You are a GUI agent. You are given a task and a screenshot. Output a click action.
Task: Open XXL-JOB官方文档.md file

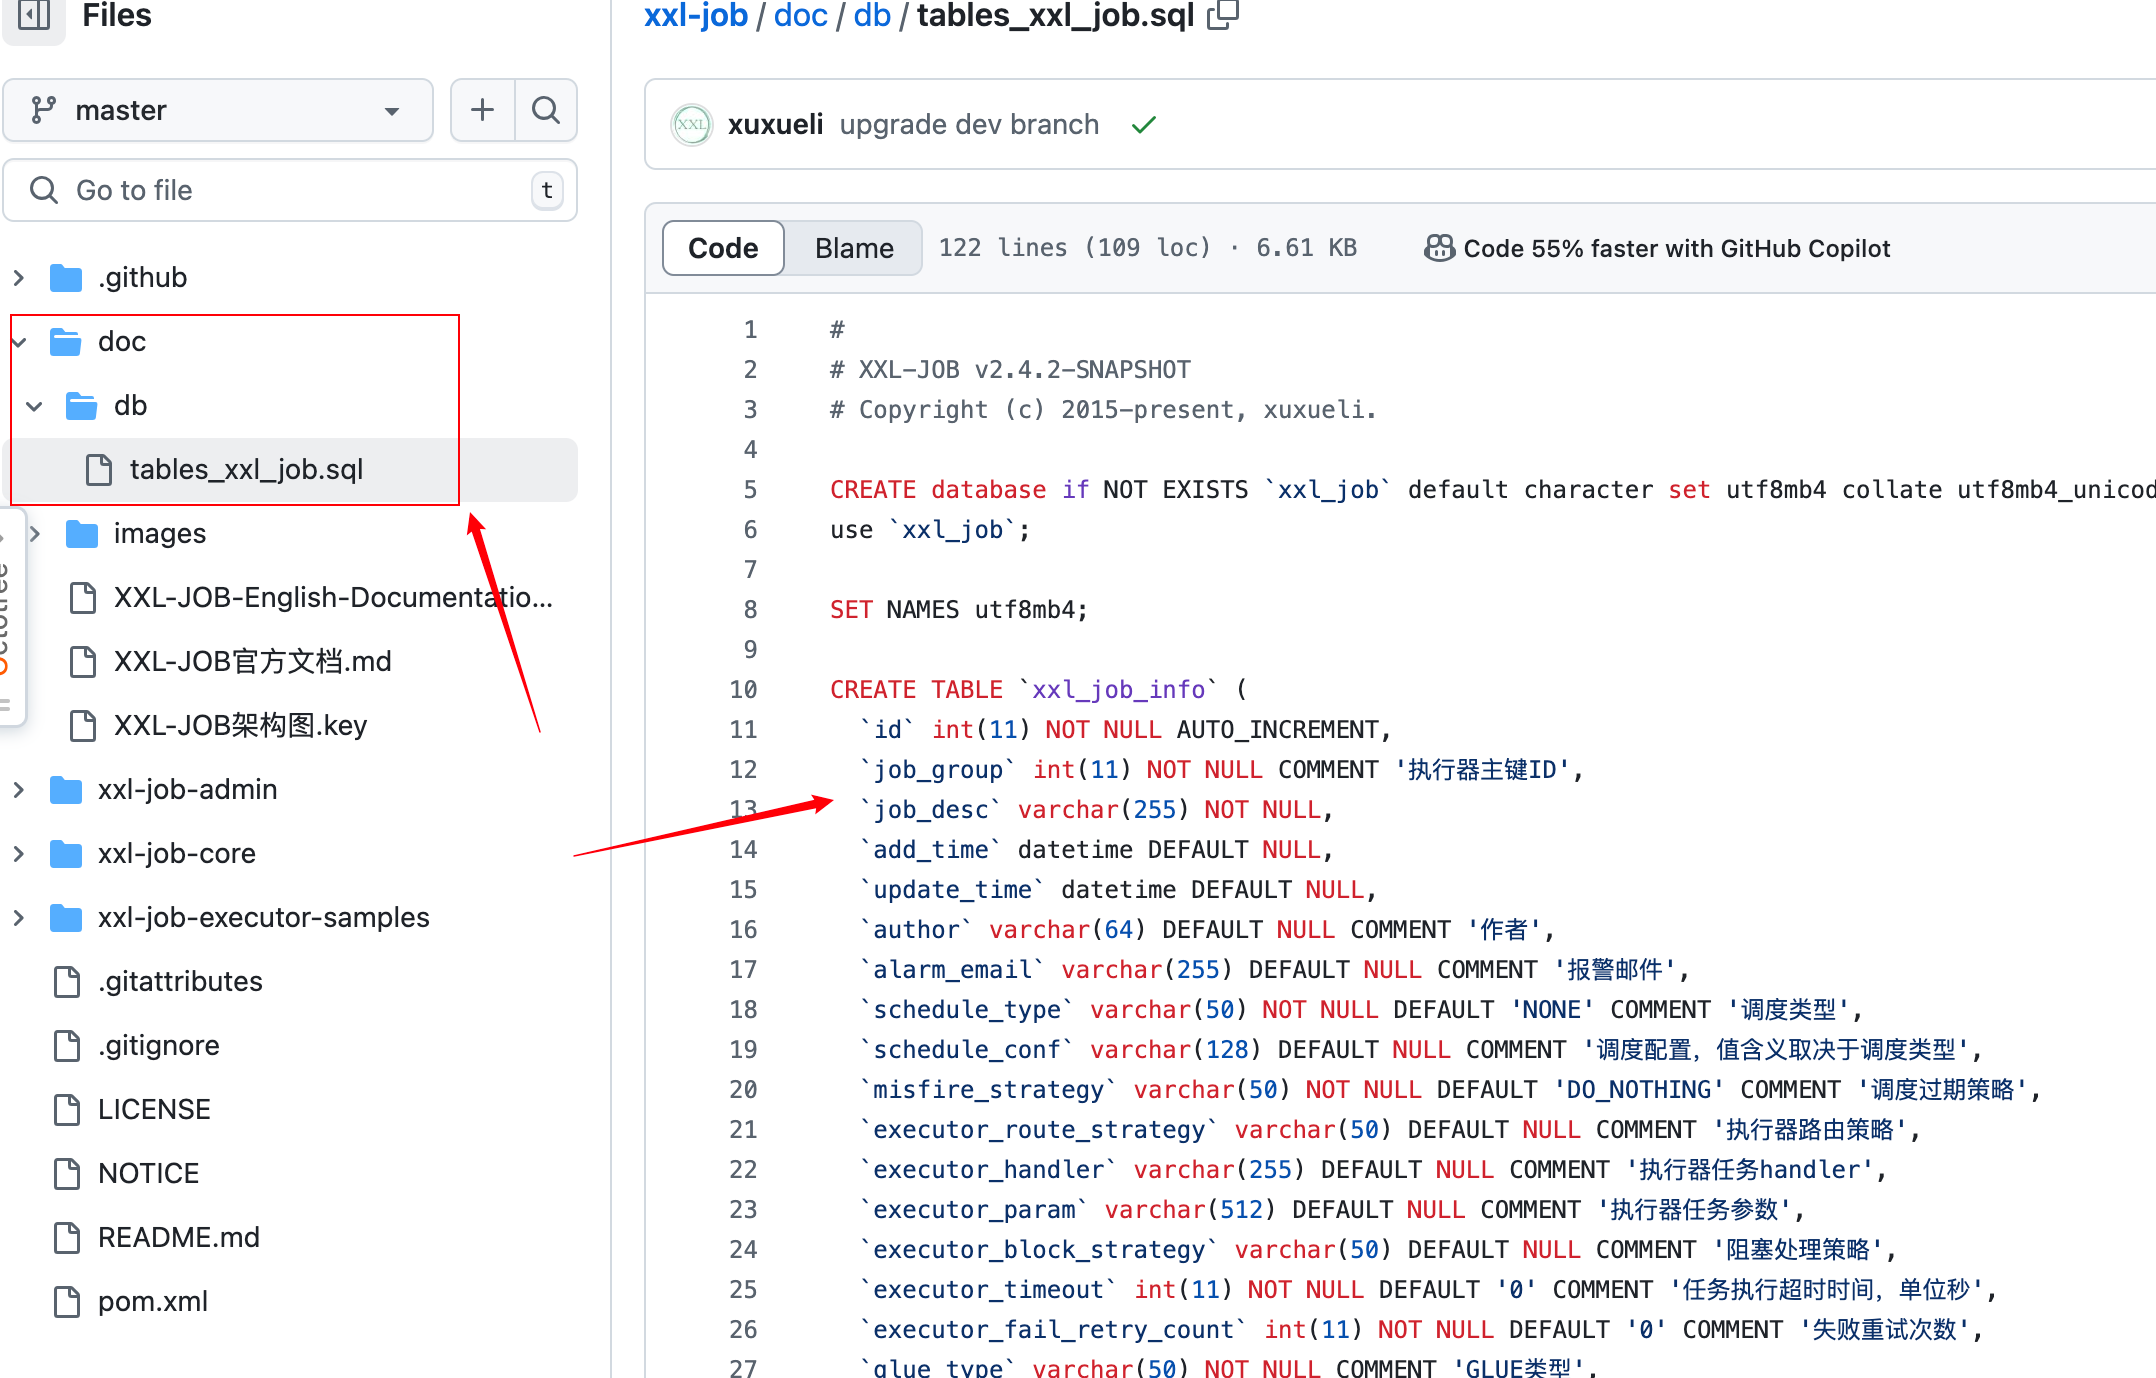[x=253, y=662]
